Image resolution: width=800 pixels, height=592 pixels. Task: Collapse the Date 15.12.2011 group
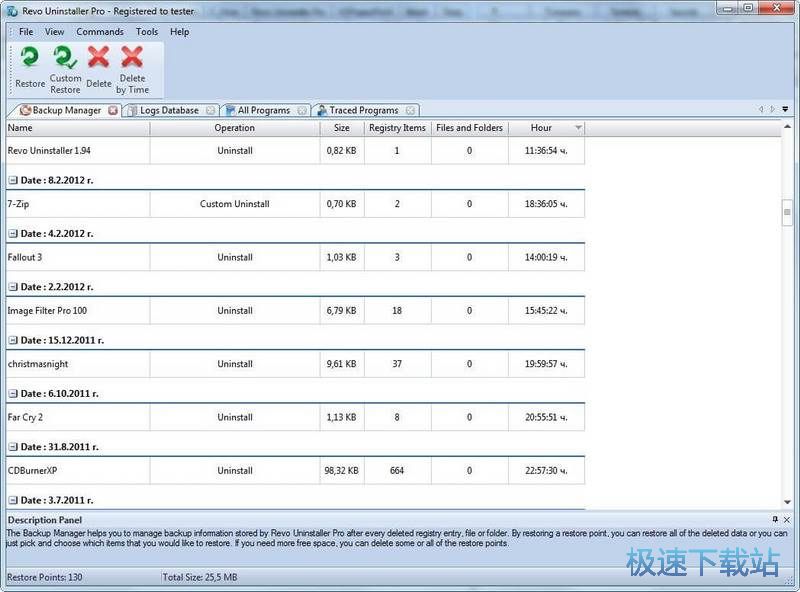13,340
